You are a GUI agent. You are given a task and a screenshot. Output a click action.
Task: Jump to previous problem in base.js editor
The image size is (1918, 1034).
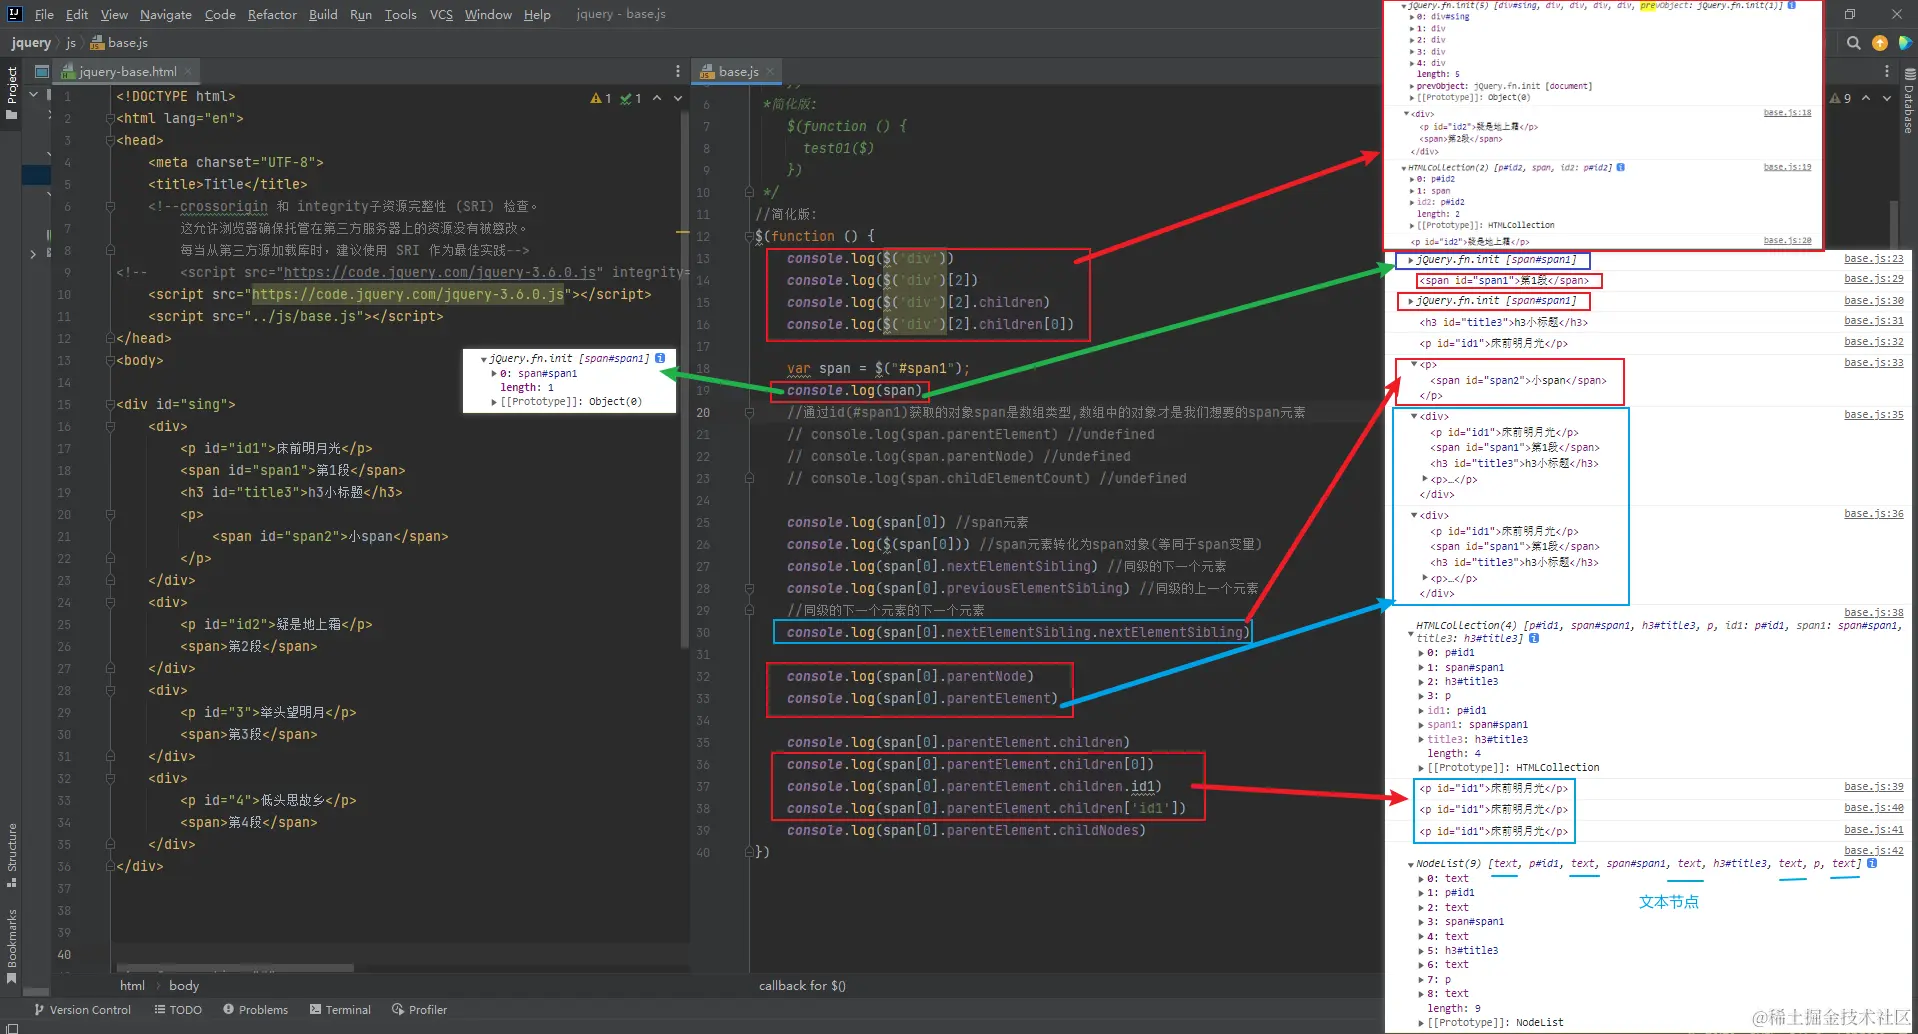[x=1866, y=98]
